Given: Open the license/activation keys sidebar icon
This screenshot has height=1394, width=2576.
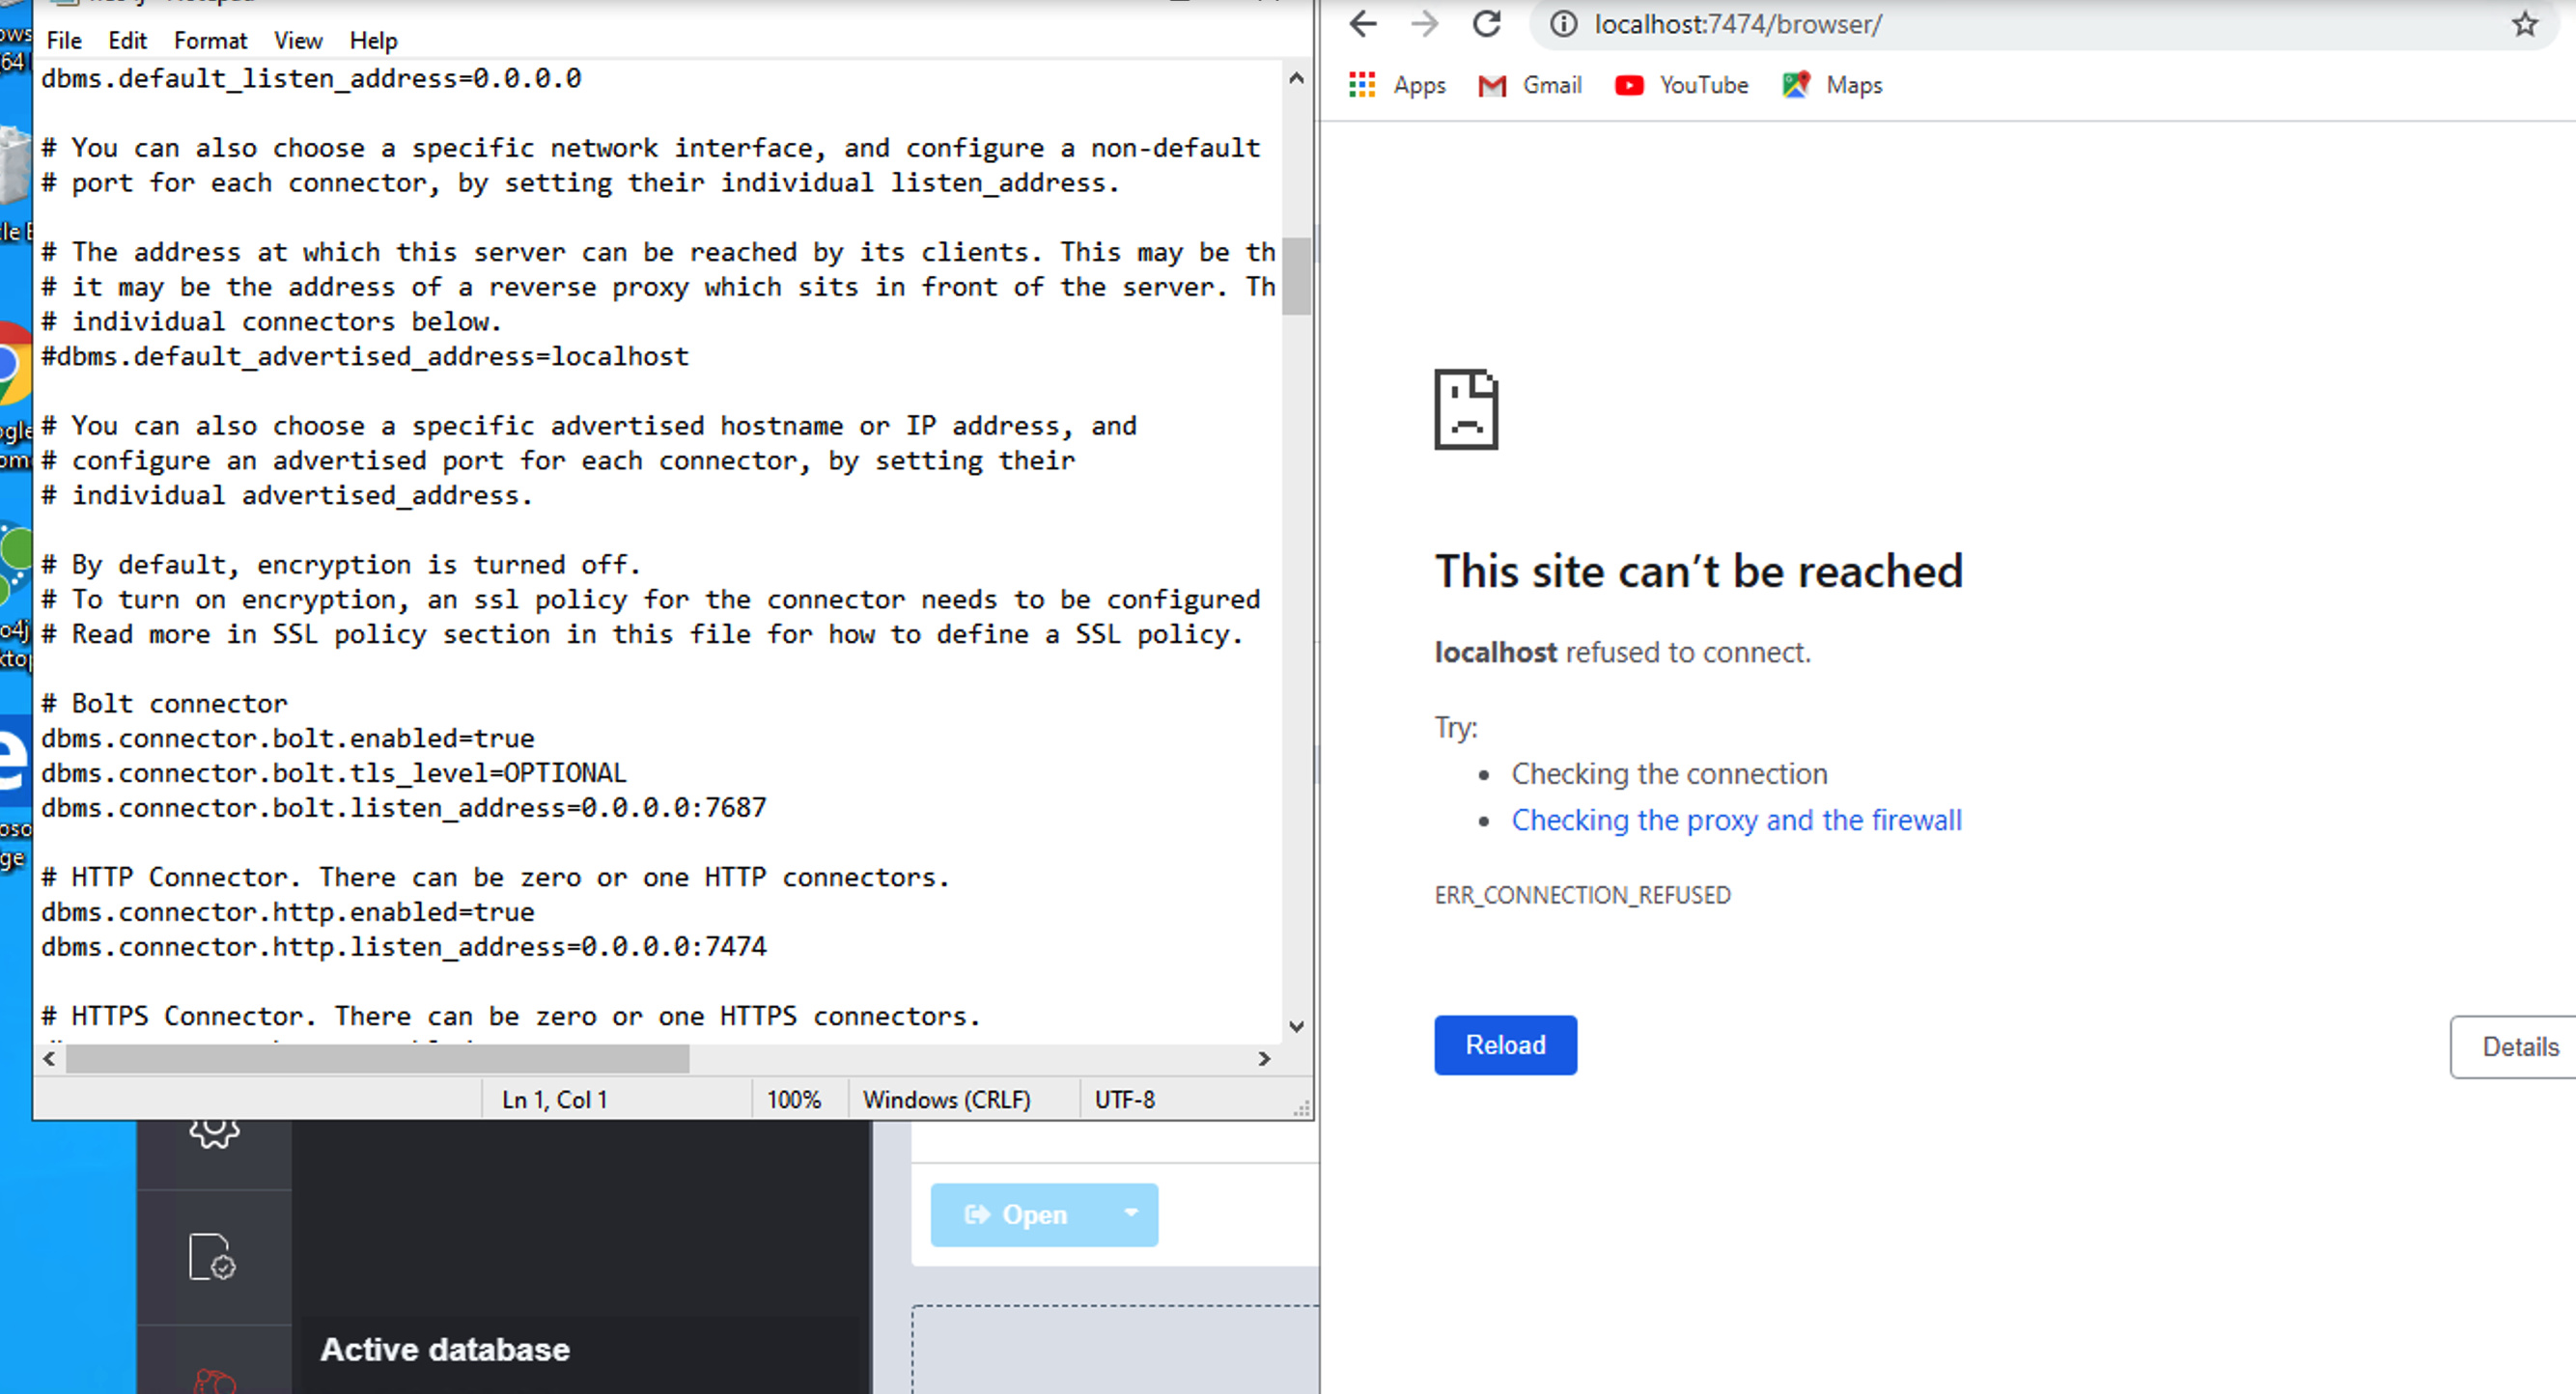Looking at the screenshot, I should [x=212, y=1257].
